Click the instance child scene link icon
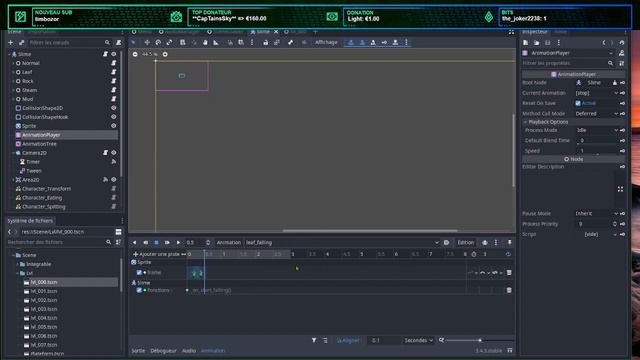 (x=21, y=42)
